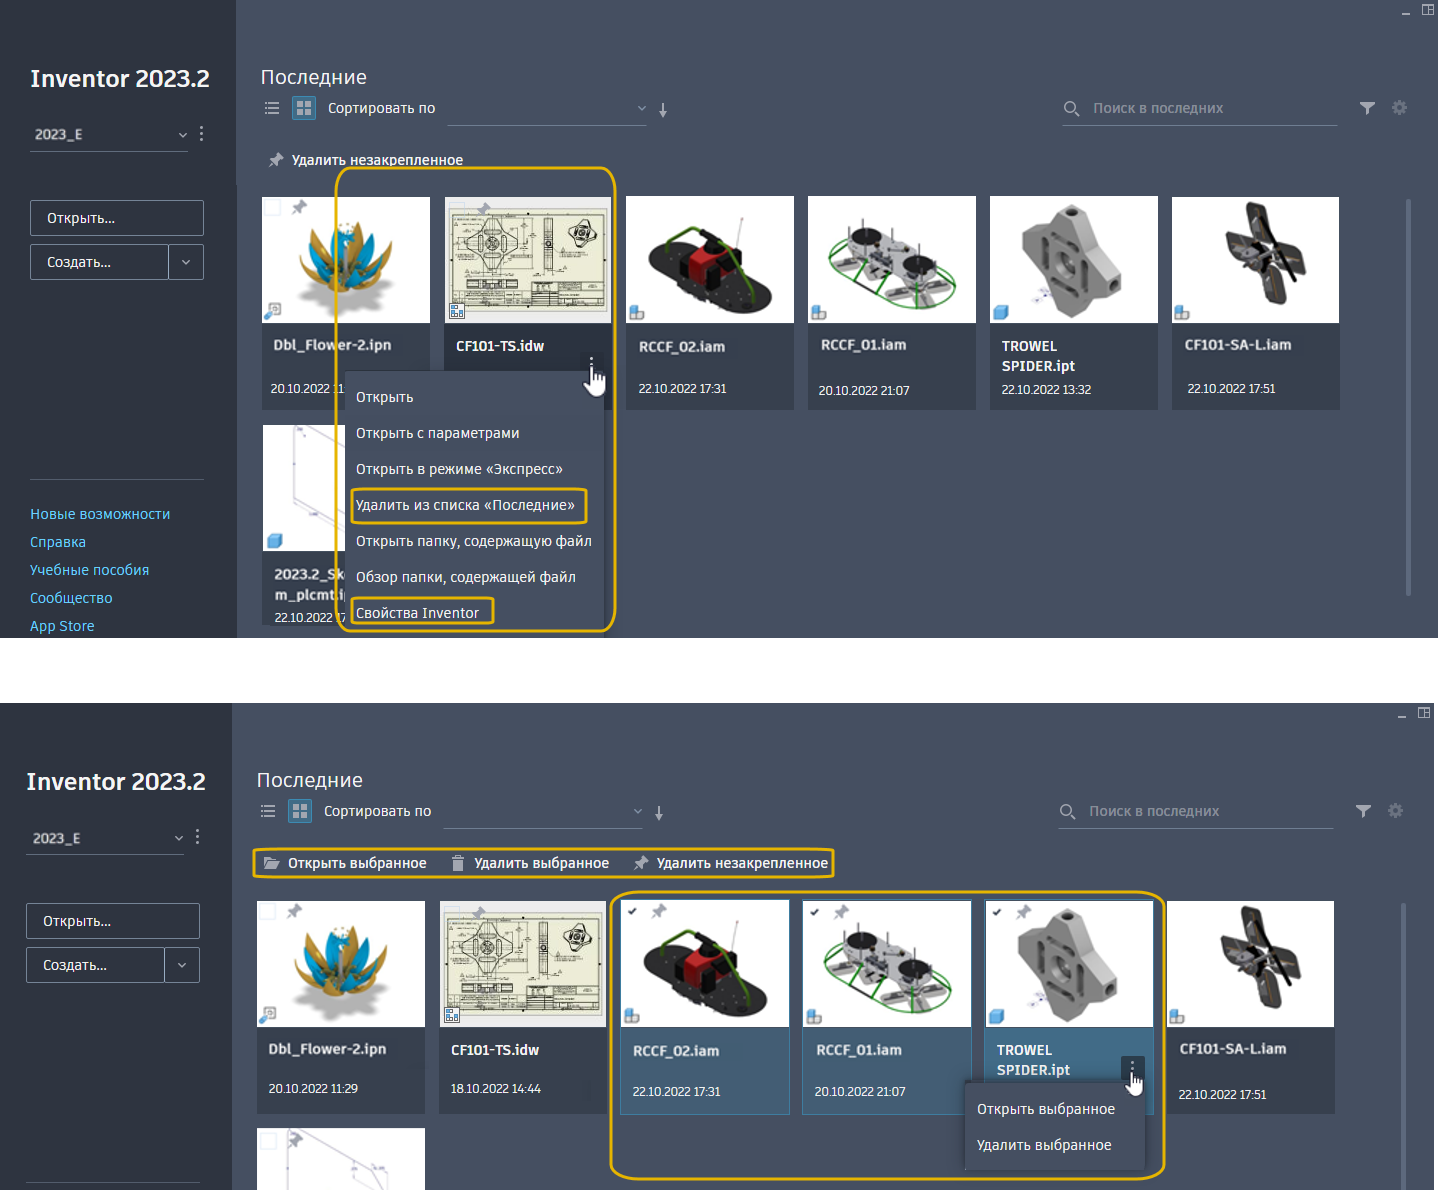Open settings gear in lower Inventor window

pyautogui.click(x=1395, y=811)
